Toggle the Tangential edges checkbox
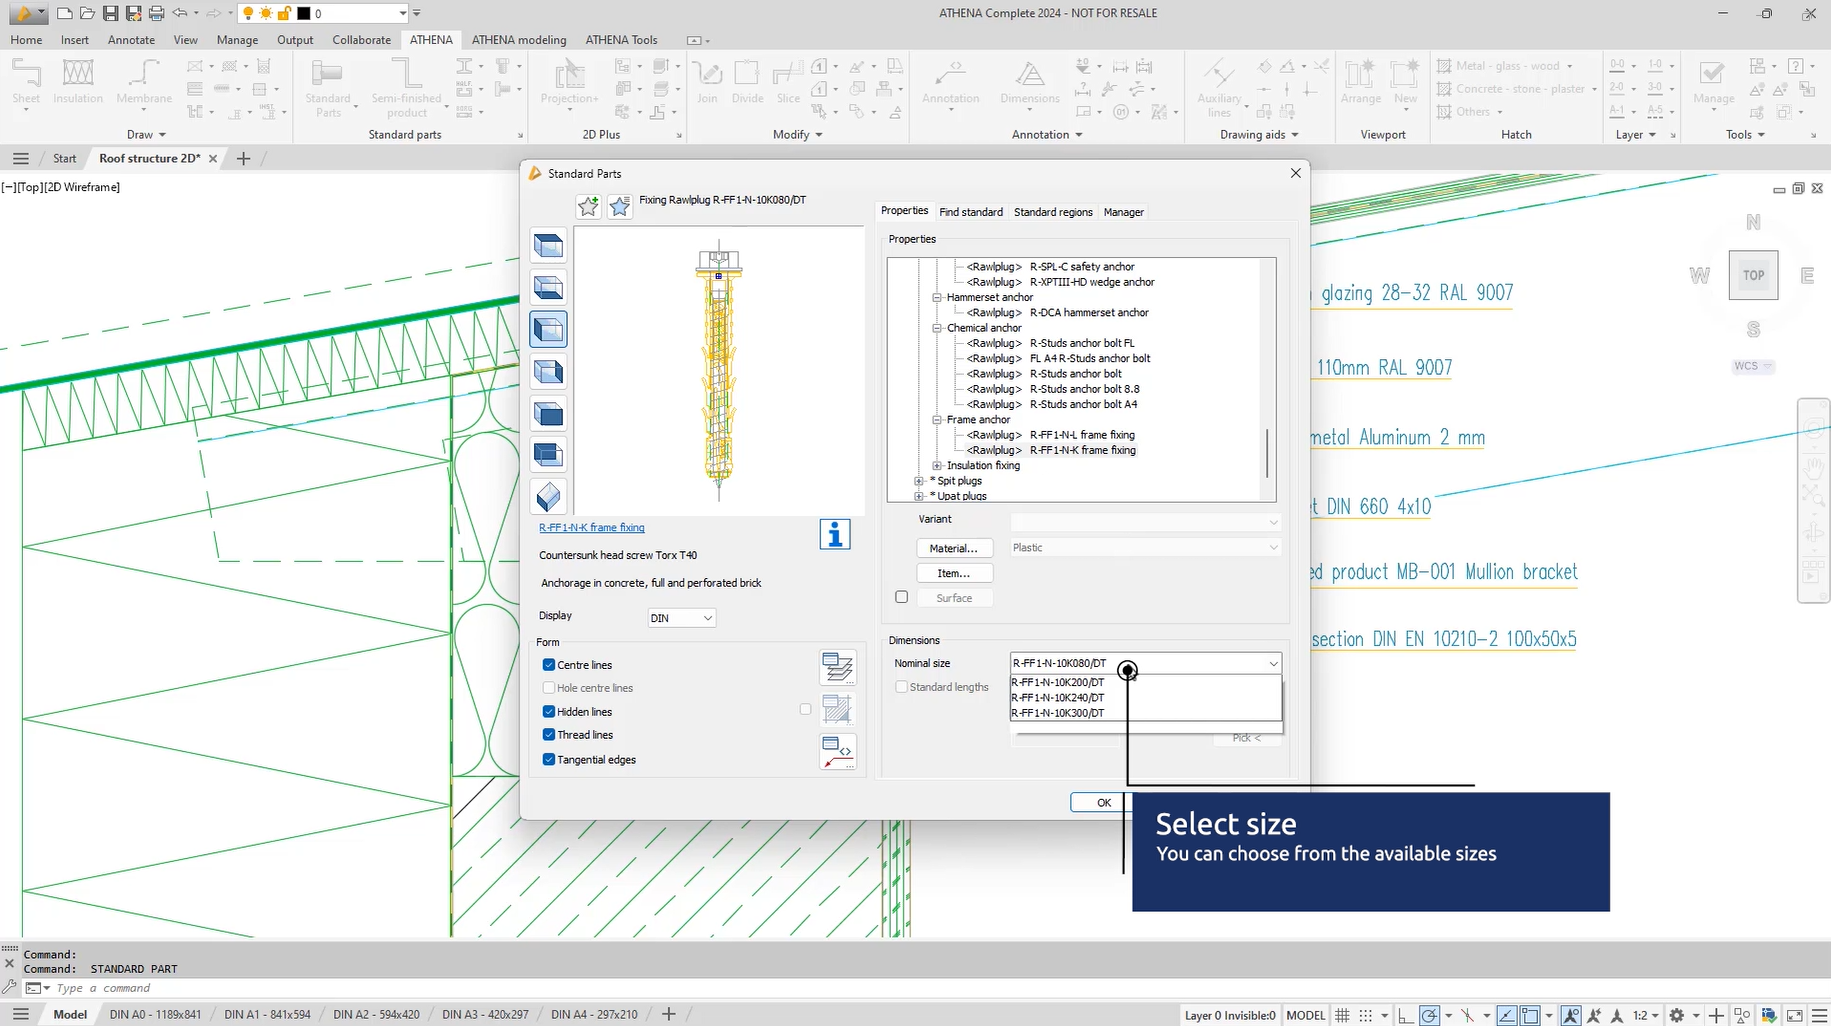This screenshot has height=1026, width=1831. pos(549,760)
